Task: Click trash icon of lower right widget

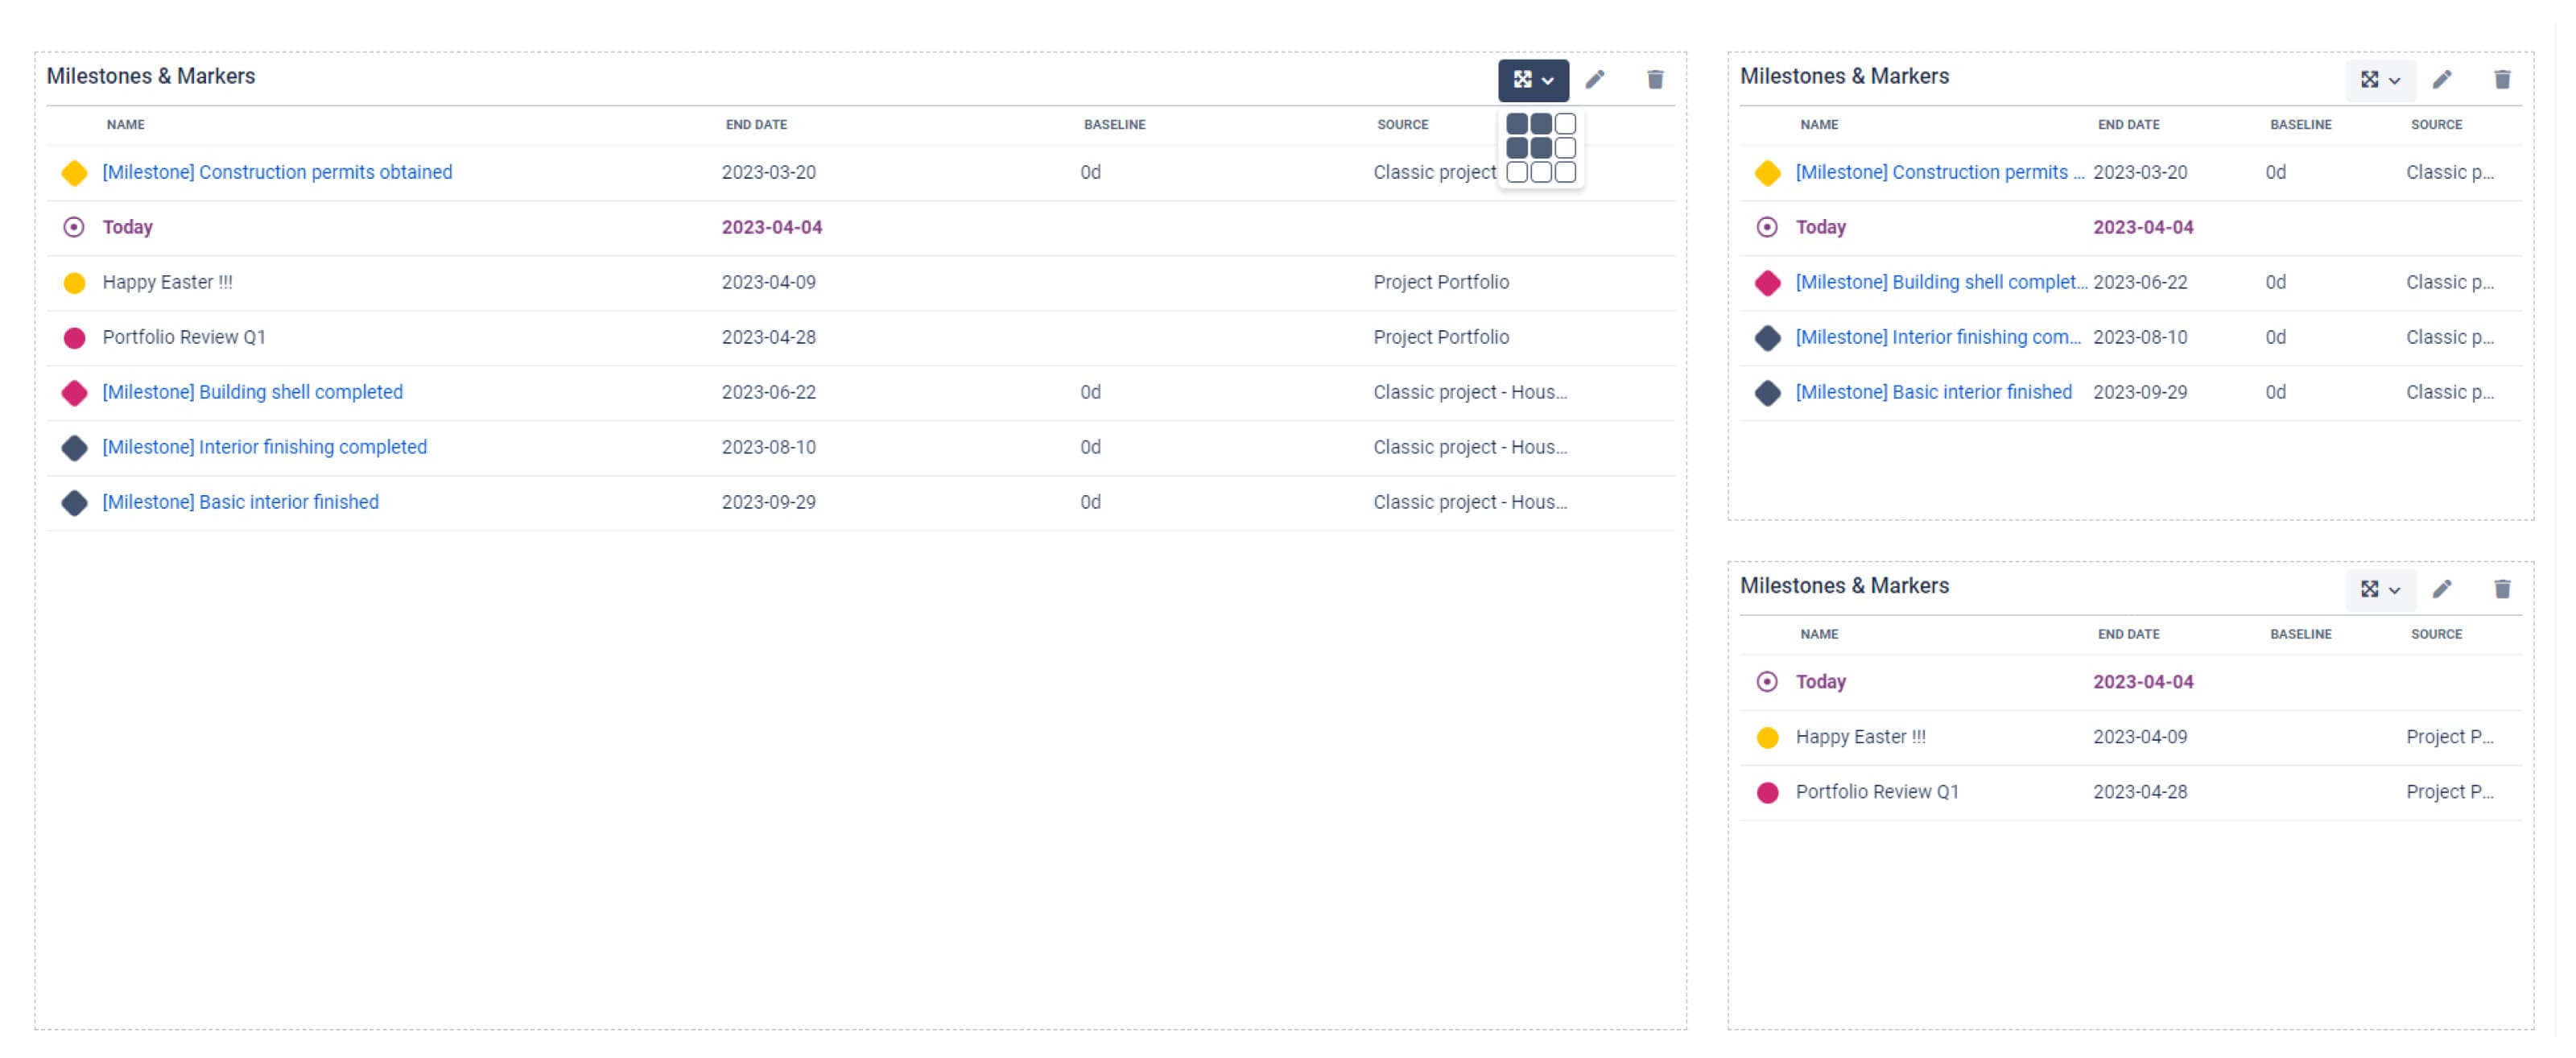Action: [2502, 589]
